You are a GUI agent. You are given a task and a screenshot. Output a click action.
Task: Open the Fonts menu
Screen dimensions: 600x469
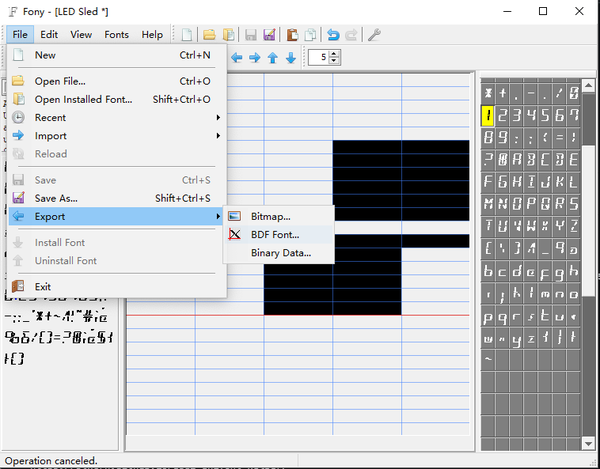point(116,34)
